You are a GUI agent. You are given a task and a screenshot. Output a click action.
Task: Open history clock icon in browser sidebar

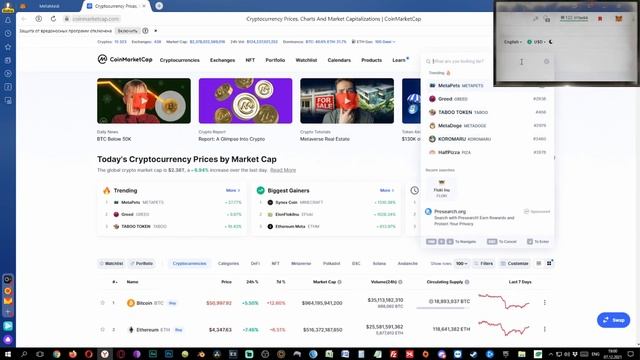pos(8,33)
